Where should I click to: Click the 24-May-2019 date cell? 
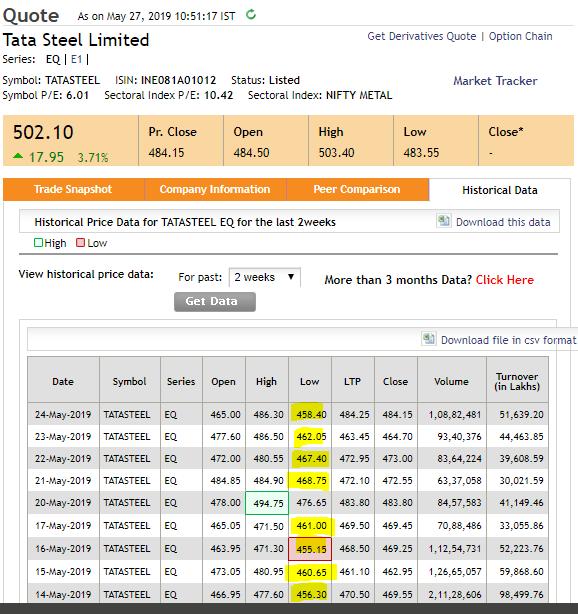click(x=63, y=415)
